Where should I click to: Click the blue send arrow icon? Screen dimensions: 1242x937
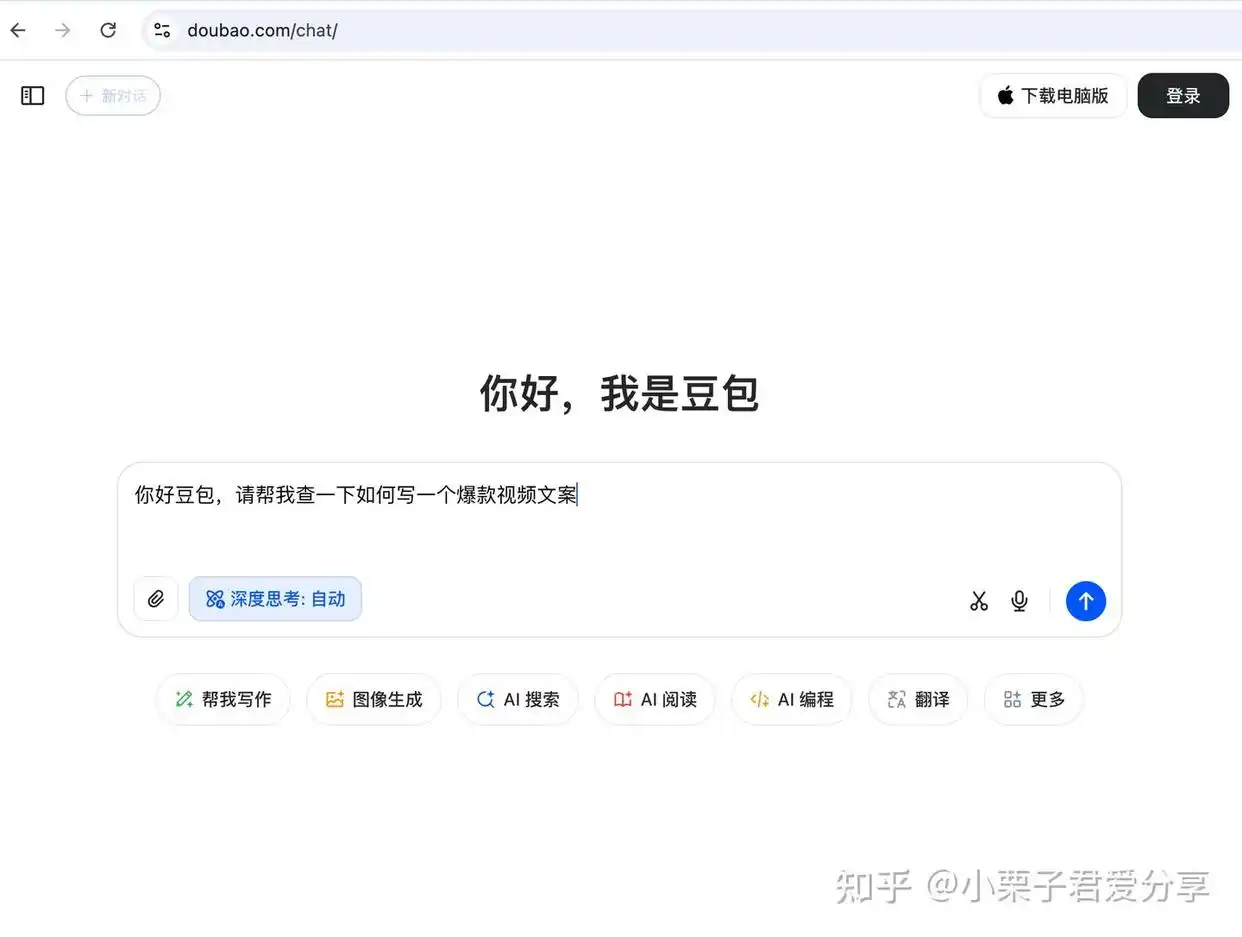(x=1086, y=601)
